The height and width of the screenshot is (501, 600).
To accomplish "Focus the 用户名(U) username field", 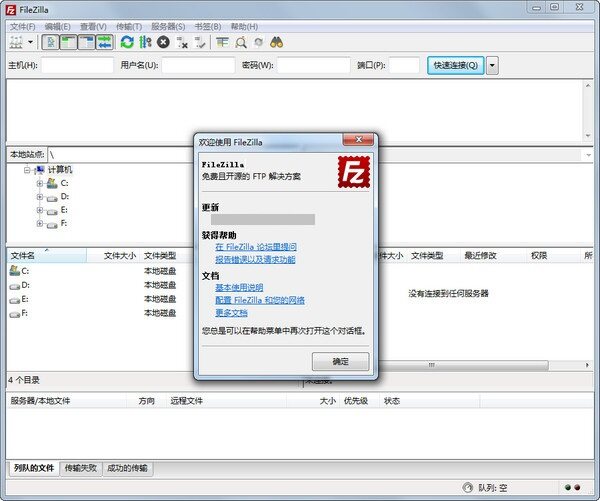I will [x=198, y=65].
